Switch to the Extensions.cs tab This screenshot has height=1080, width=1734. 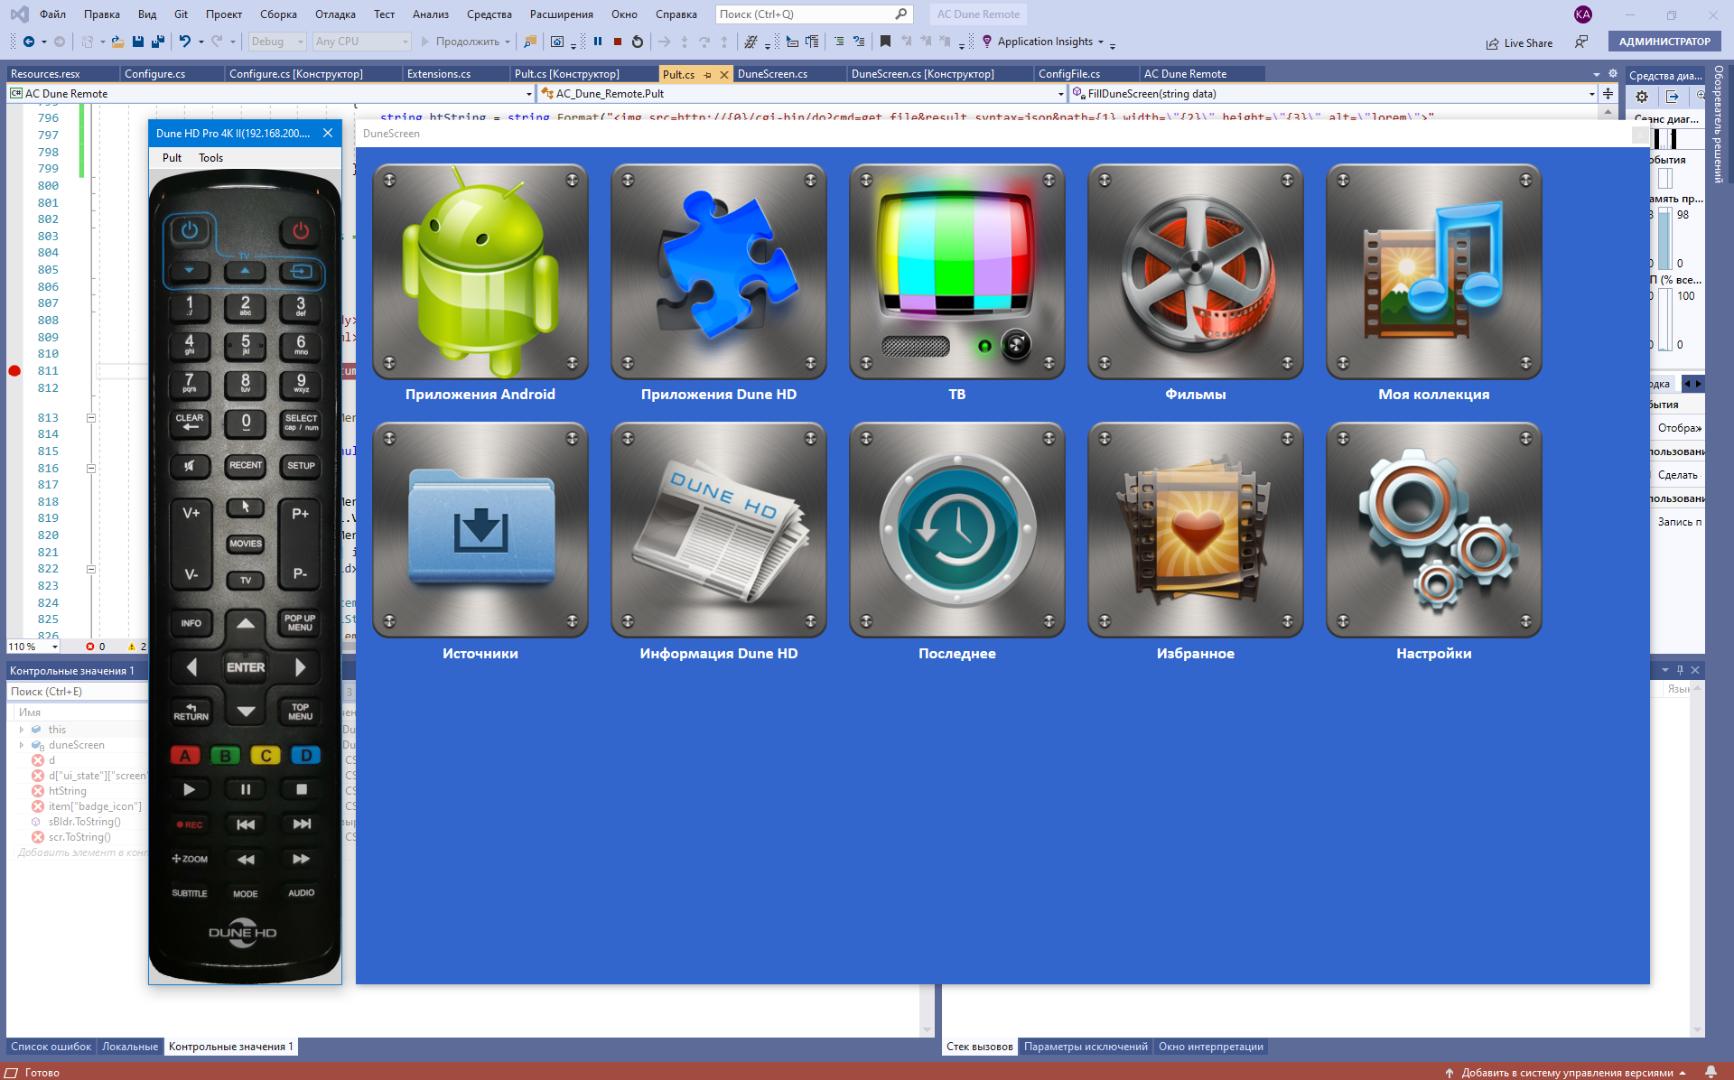(438, 74)
